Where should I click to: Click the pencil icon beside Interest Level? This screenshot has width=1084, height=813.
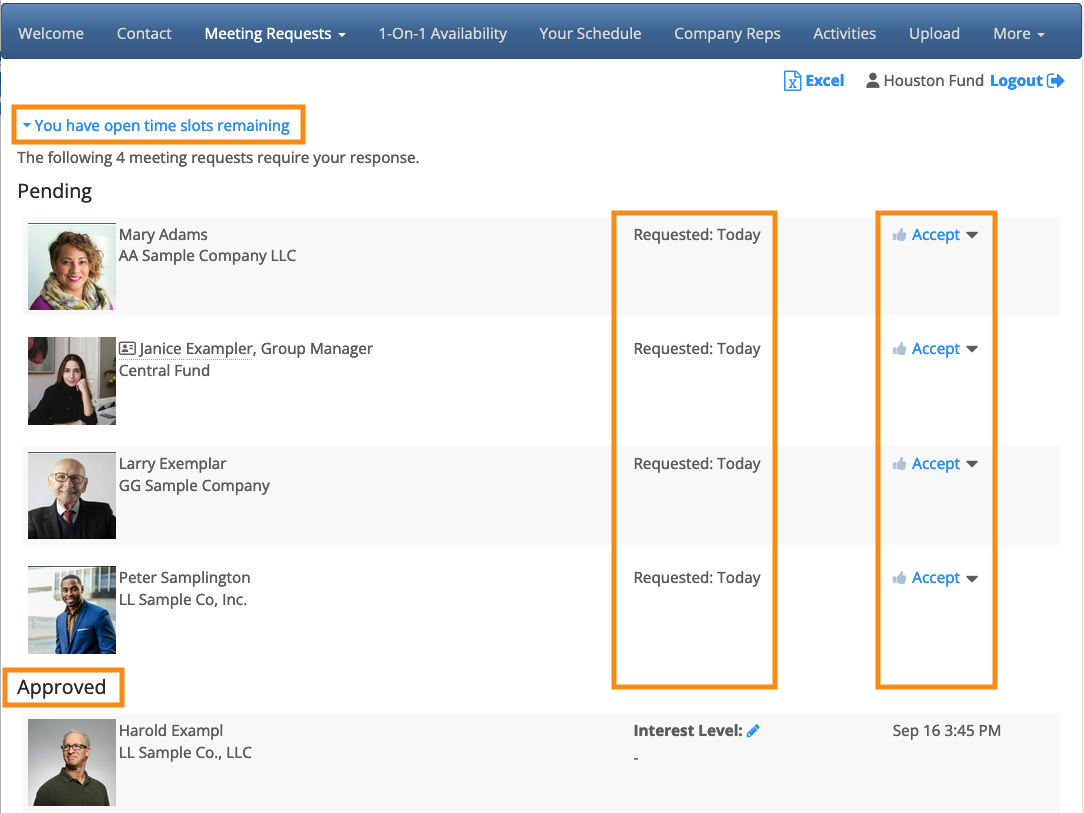pyautogui.click(x=753, y=731)
